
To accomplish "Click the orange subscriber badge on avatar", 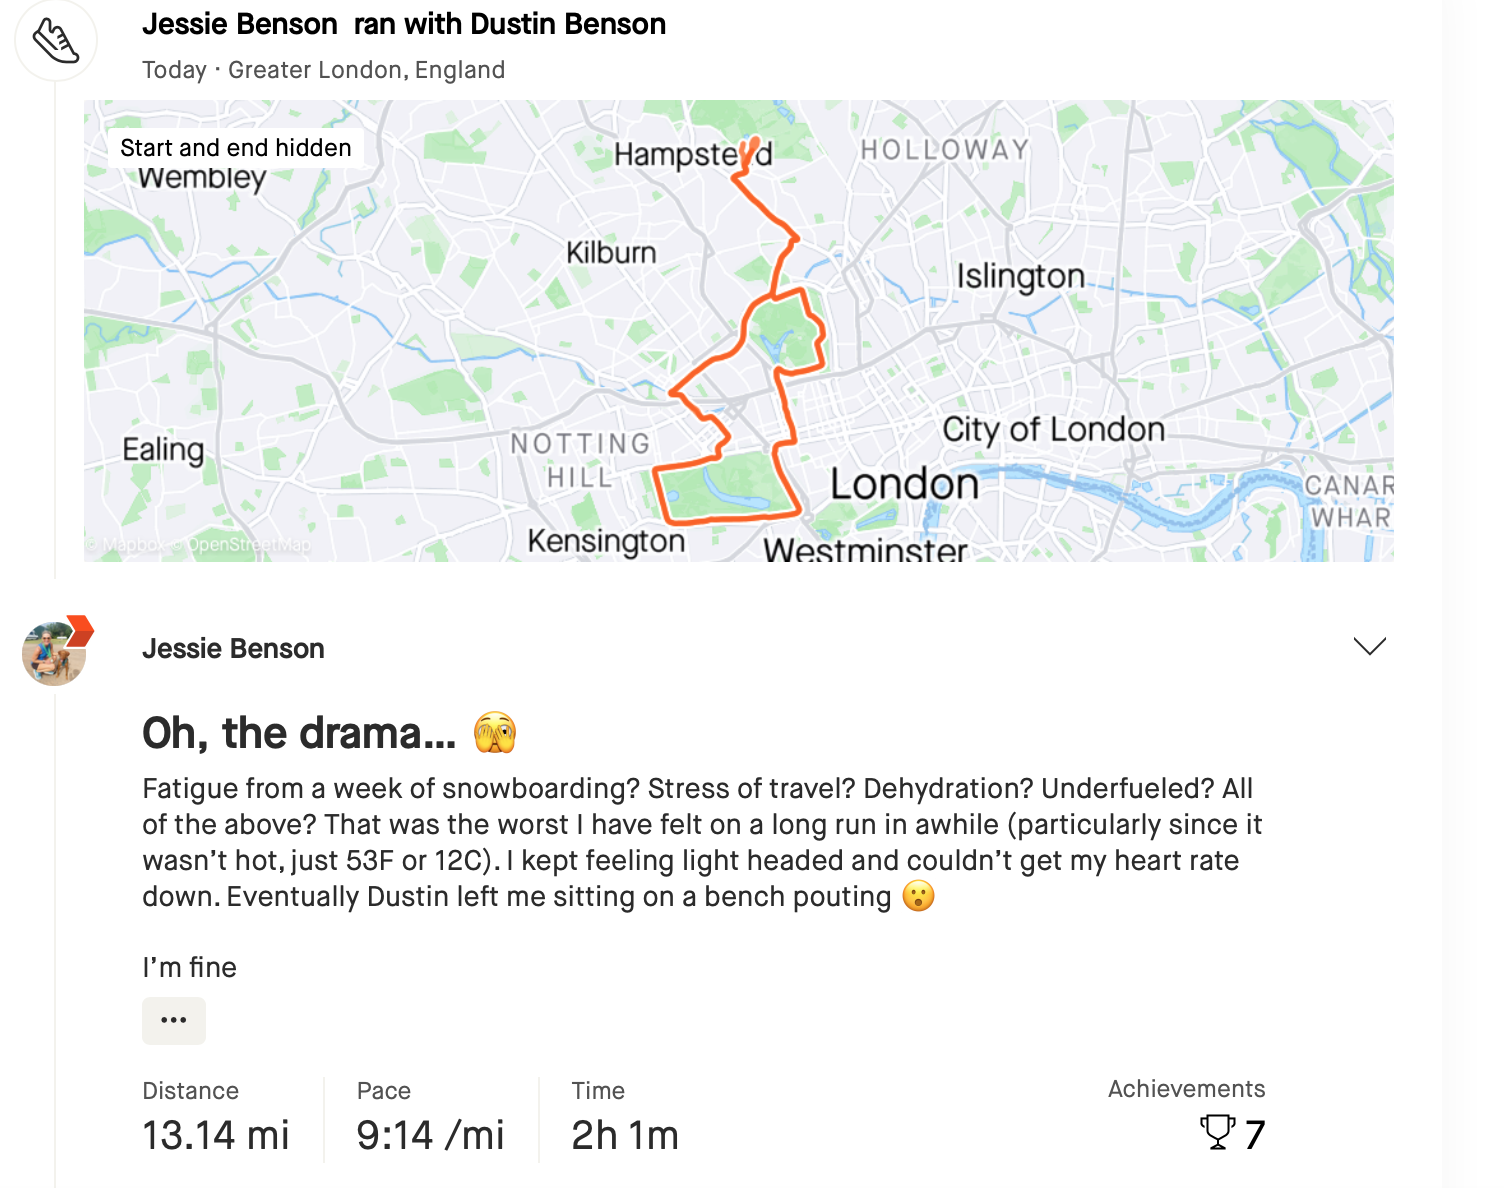I will pos(80,631).
